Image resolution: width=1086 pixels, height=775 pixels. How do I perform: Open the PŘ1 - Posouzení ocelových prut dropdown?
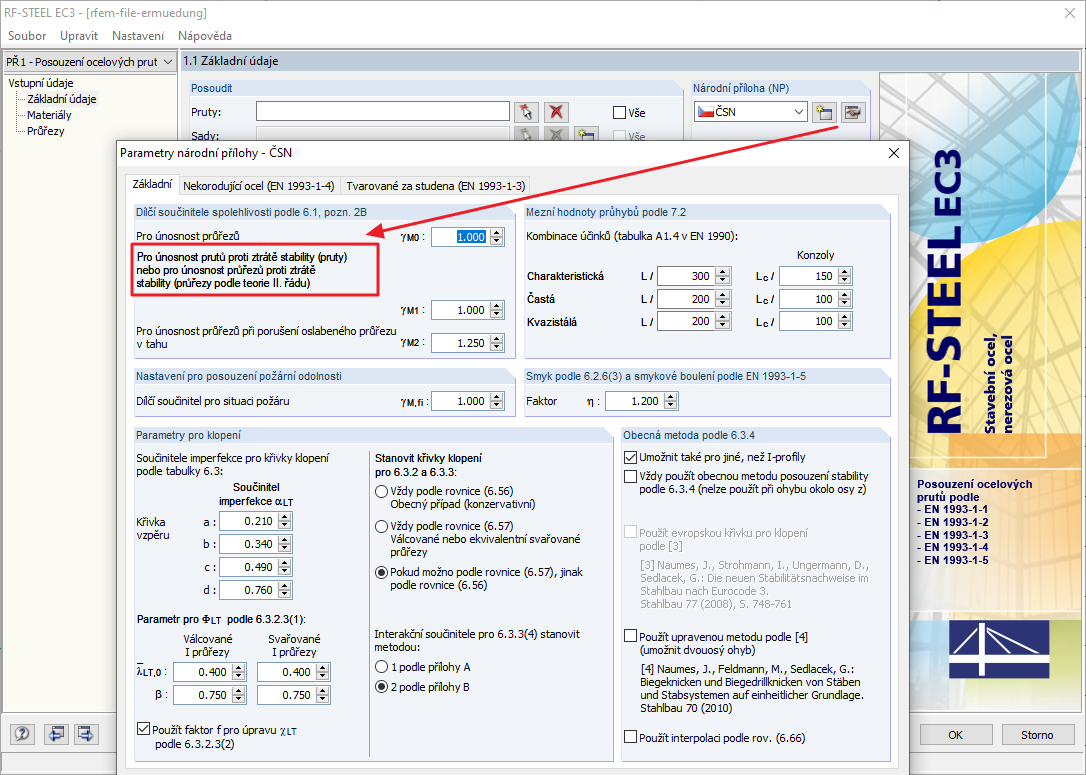pyautogui.click(x=168, y=62)
